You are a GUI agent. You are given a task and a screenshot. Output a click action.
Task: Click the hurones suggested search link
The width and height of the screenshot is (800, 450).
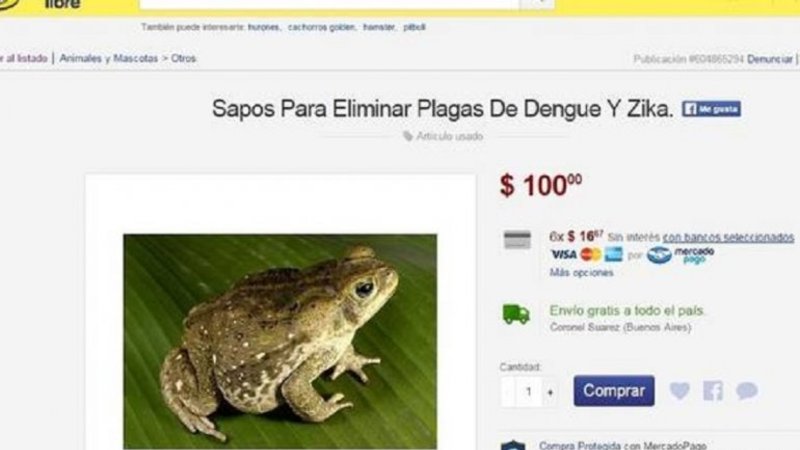[264, 27]
